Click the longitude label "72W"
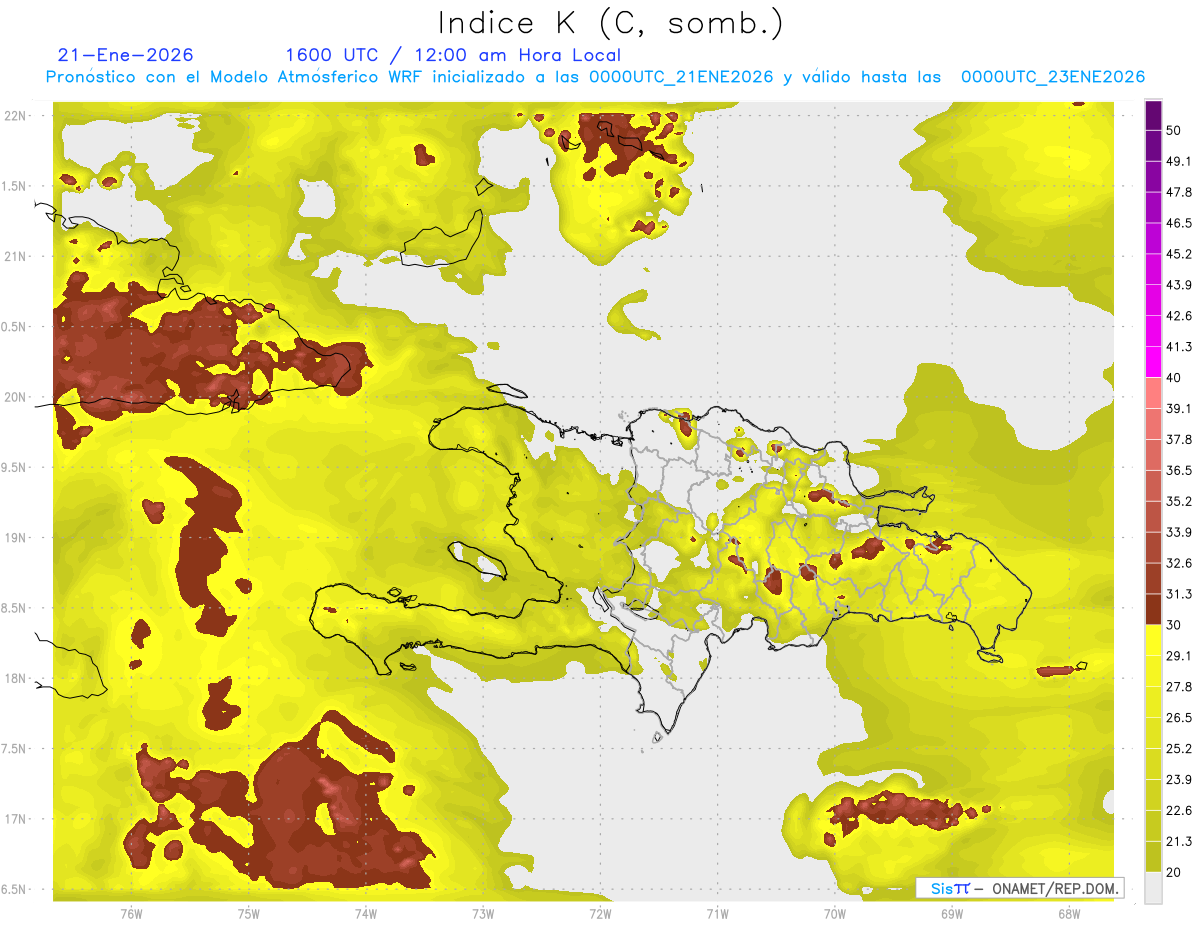Screen dimensions: 1200x927 [600, 914]
